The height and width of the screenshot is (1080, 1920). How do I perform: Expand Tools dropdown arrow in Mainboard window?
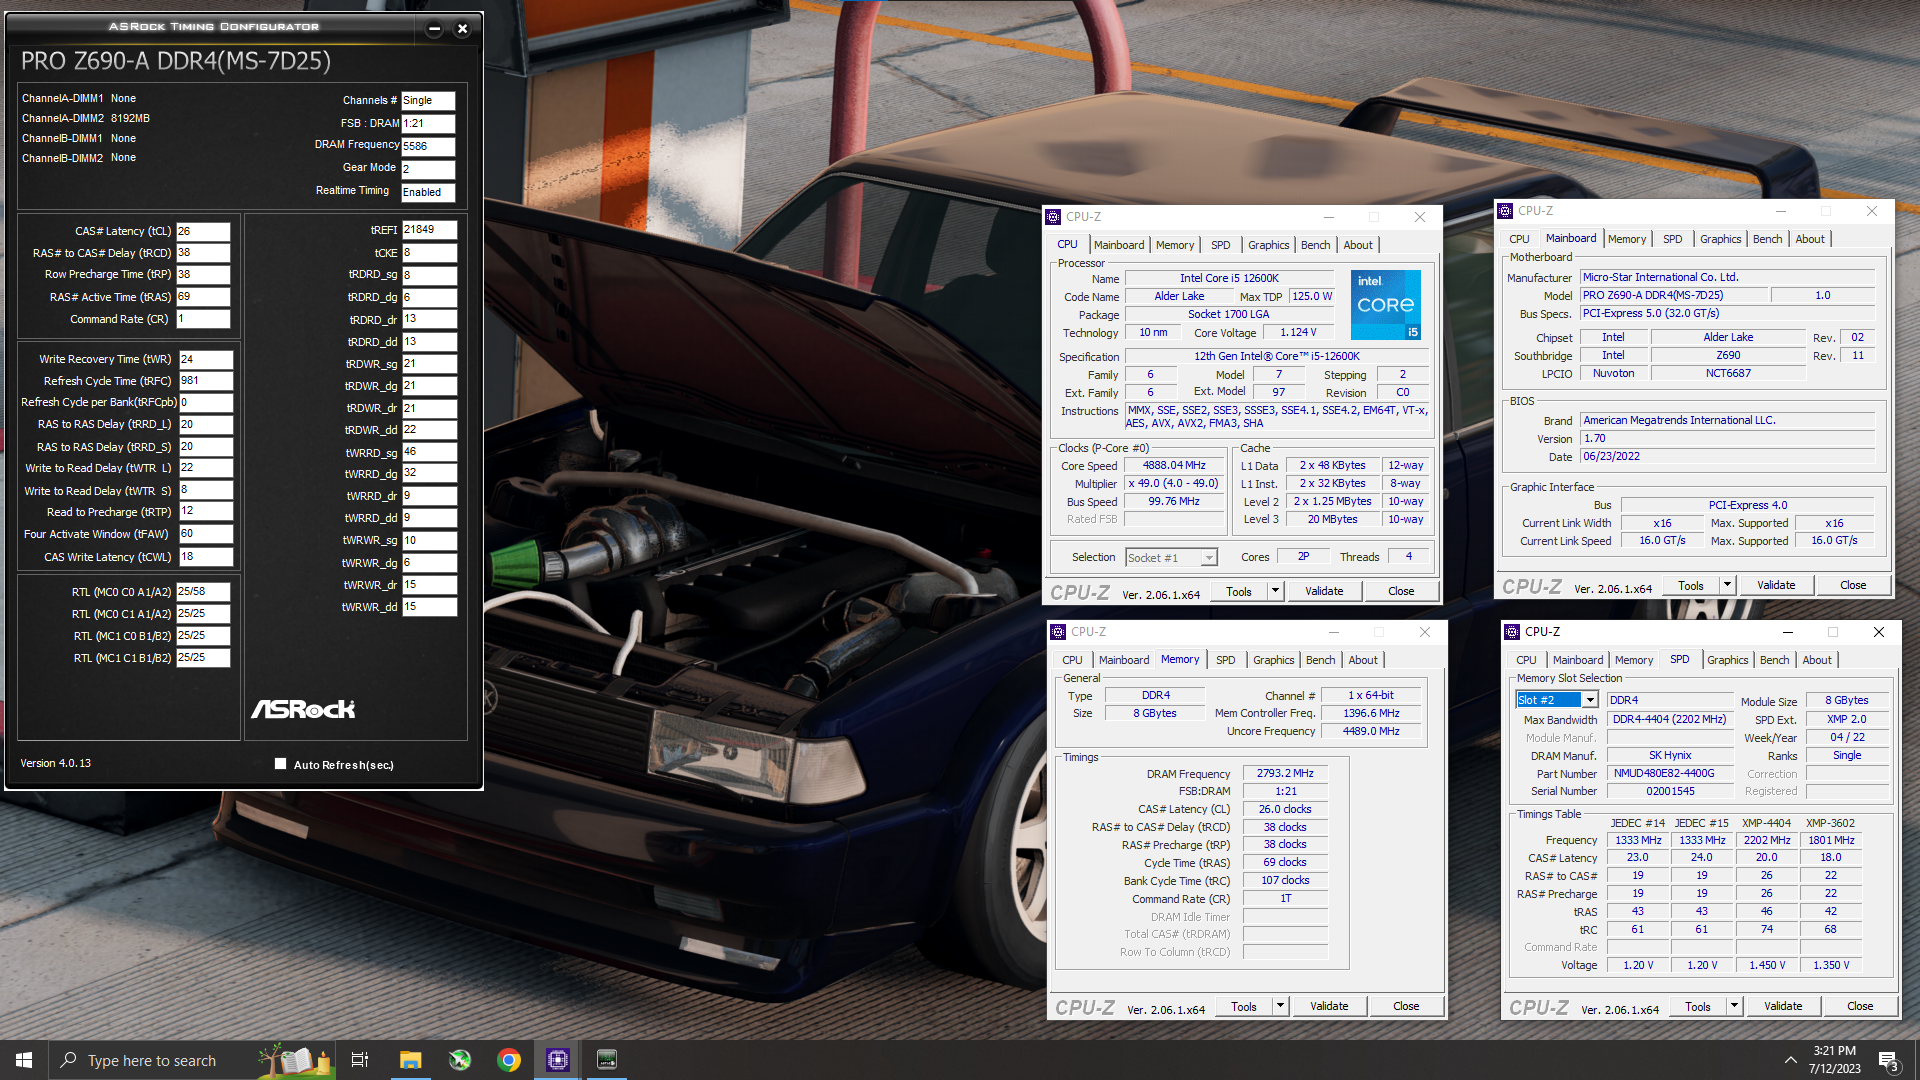click(x=1727, y=585)
